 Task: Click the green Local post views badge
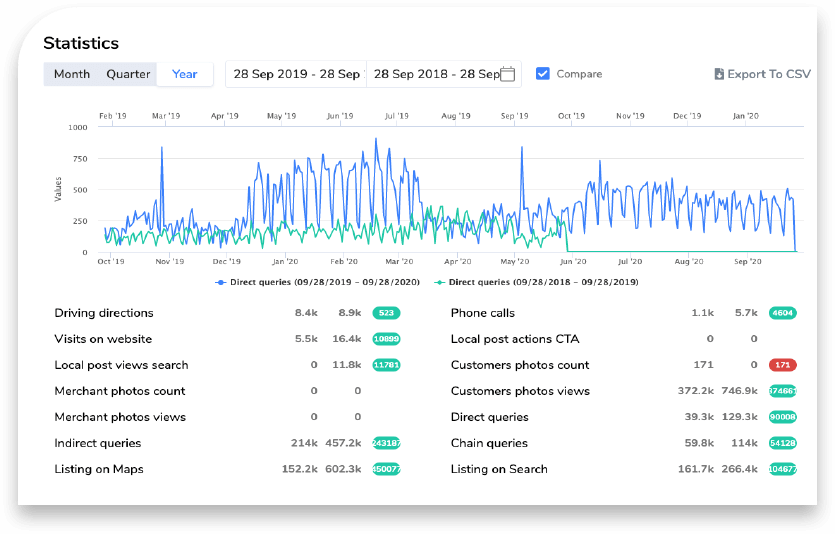click(385, 365)
